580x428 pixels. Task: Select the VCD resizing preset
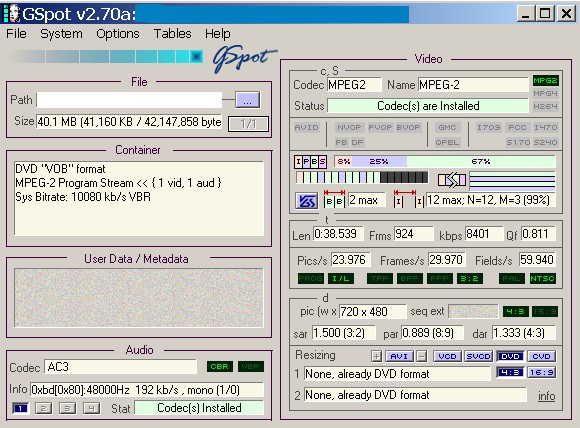pos(447,356)
